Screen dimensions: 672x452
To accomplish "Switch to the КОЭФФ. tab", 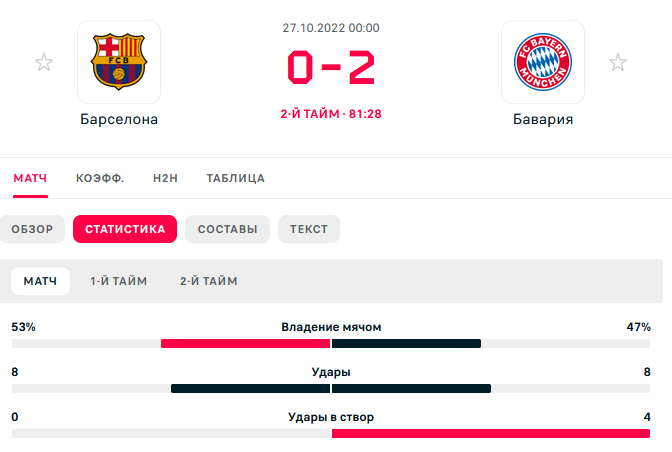I will tap(100, 178).
